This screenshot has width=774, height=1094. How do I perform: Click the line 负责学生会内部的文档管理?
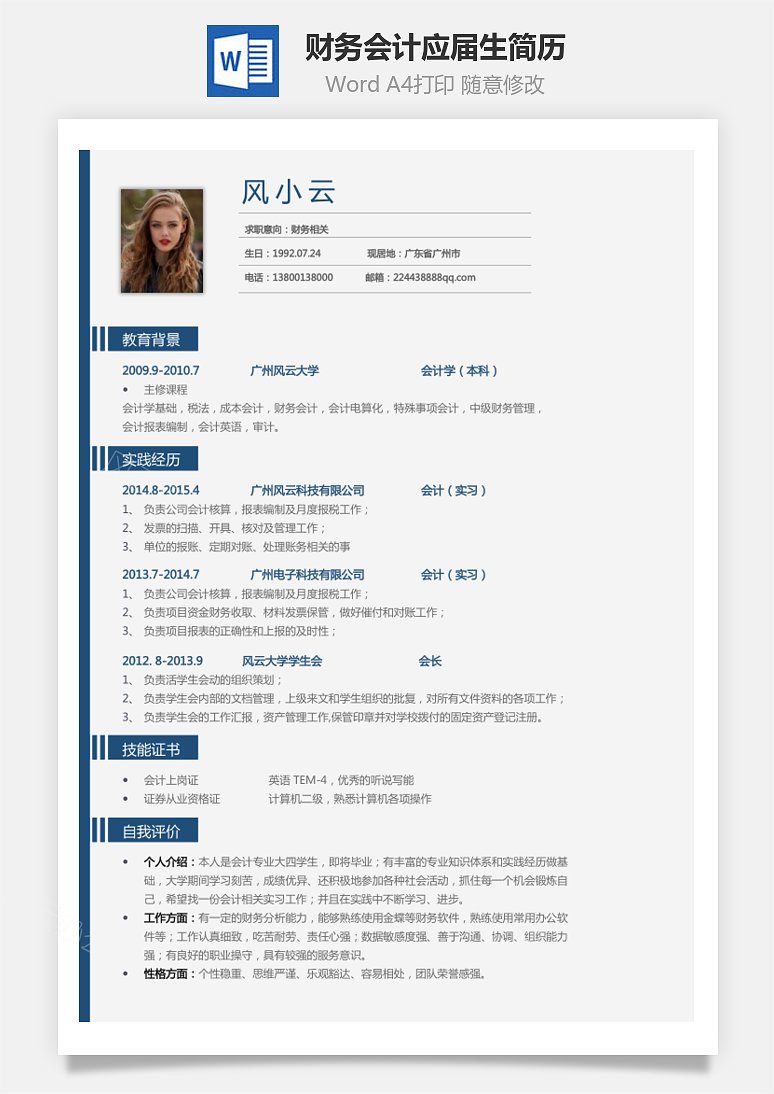coord(355,698)
